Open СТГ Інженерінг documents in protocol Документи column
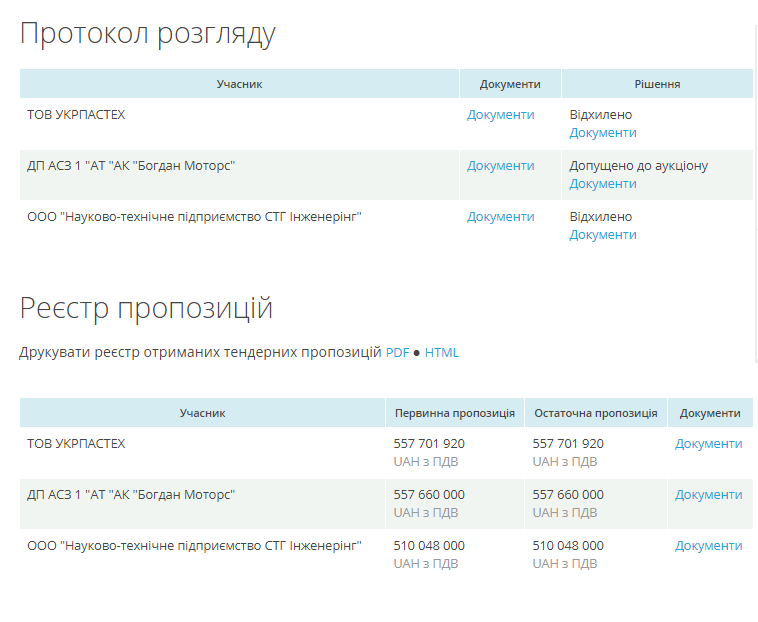Image resolution: width=758 pixels, height=622 pixels. [500, 217]
